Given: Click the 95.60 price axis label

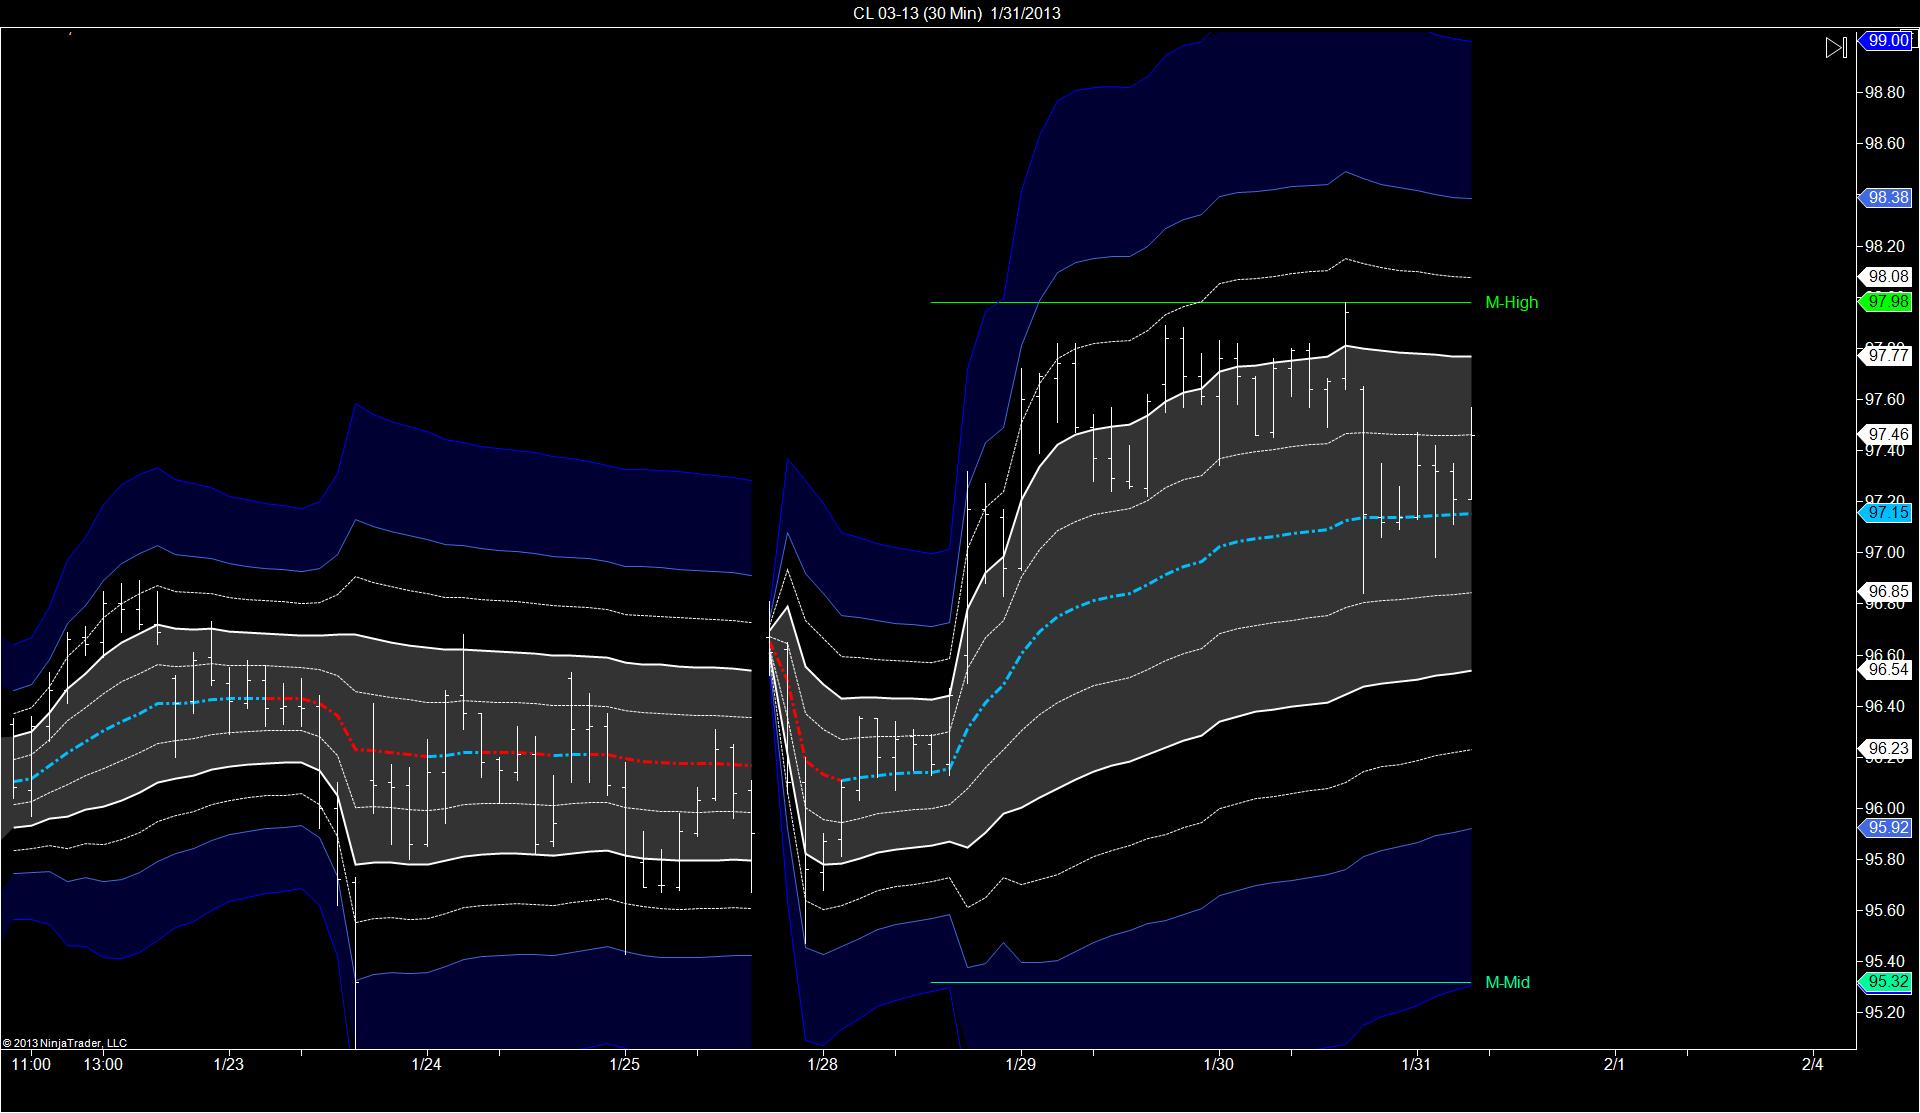Looking at the screenshot, I should click(x=1884, y=911).
